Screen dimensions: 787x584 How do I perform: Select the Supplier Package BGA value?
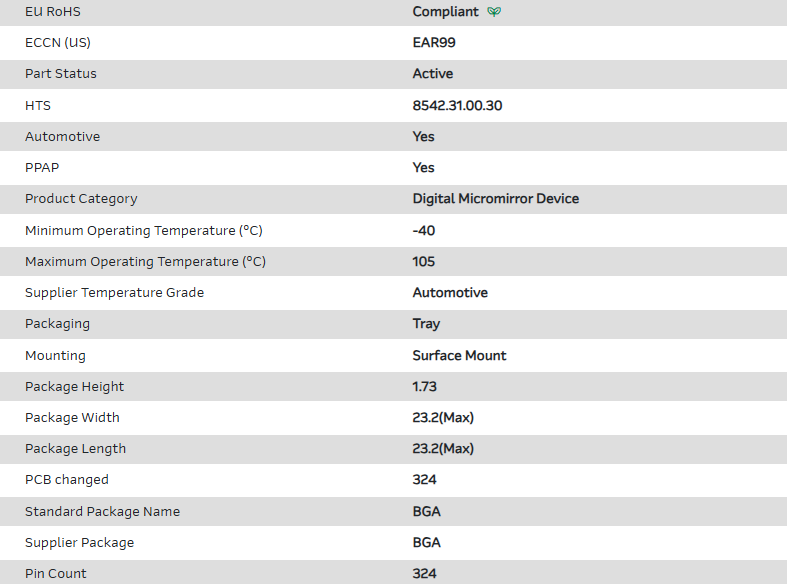[426, 543]
